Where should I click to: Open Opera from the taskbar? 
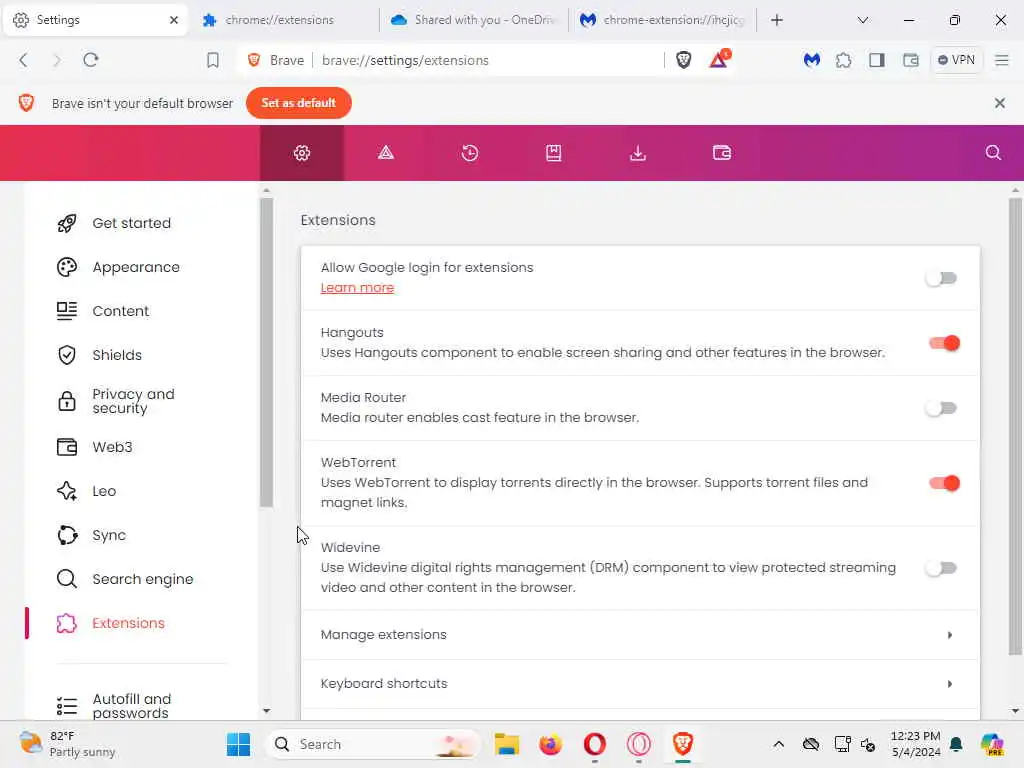coord(594,744)
